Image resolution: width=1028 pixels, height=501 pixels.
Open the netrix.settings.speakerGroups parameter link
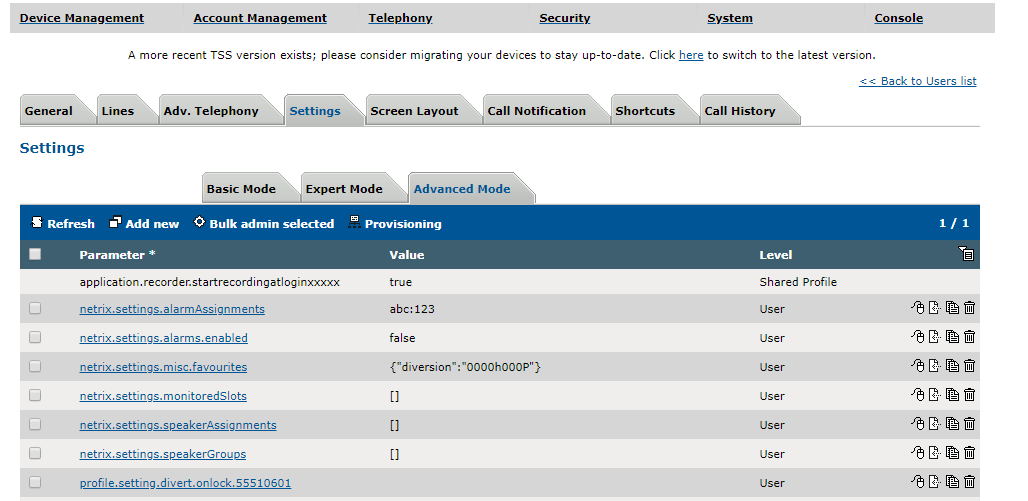point(163,454)
